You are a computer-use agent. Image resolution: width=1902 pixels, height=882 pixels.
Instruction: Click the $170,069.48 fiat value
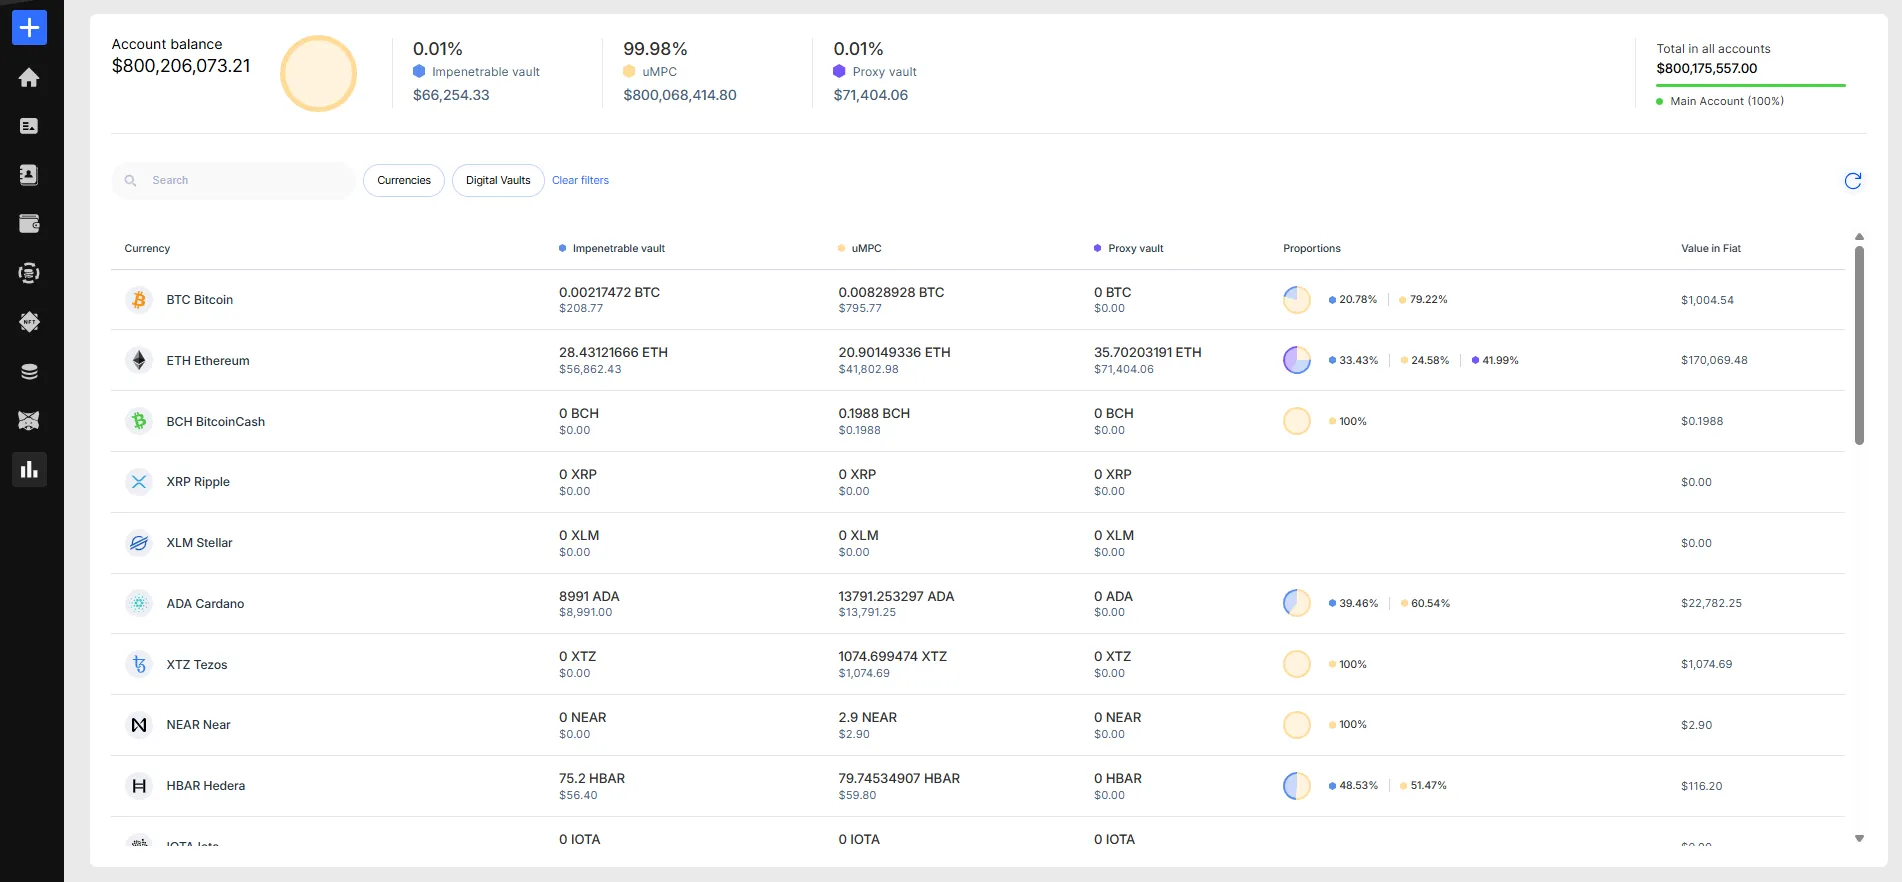[x=1714, y=361]
